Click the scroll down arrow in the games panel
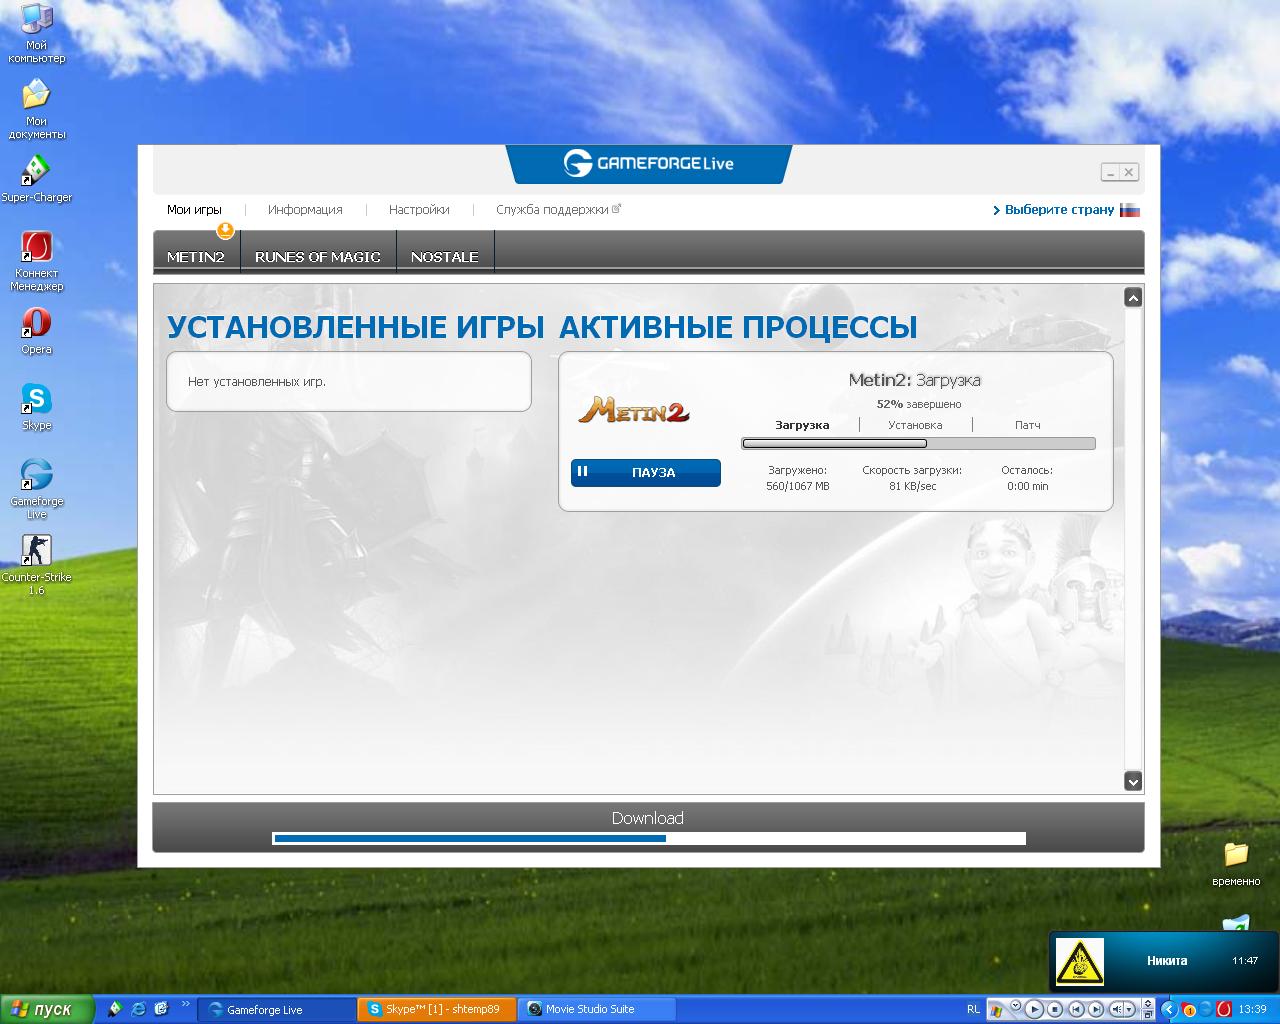The height and width of the screenshot is (1024, 1280). [1133, 781]
